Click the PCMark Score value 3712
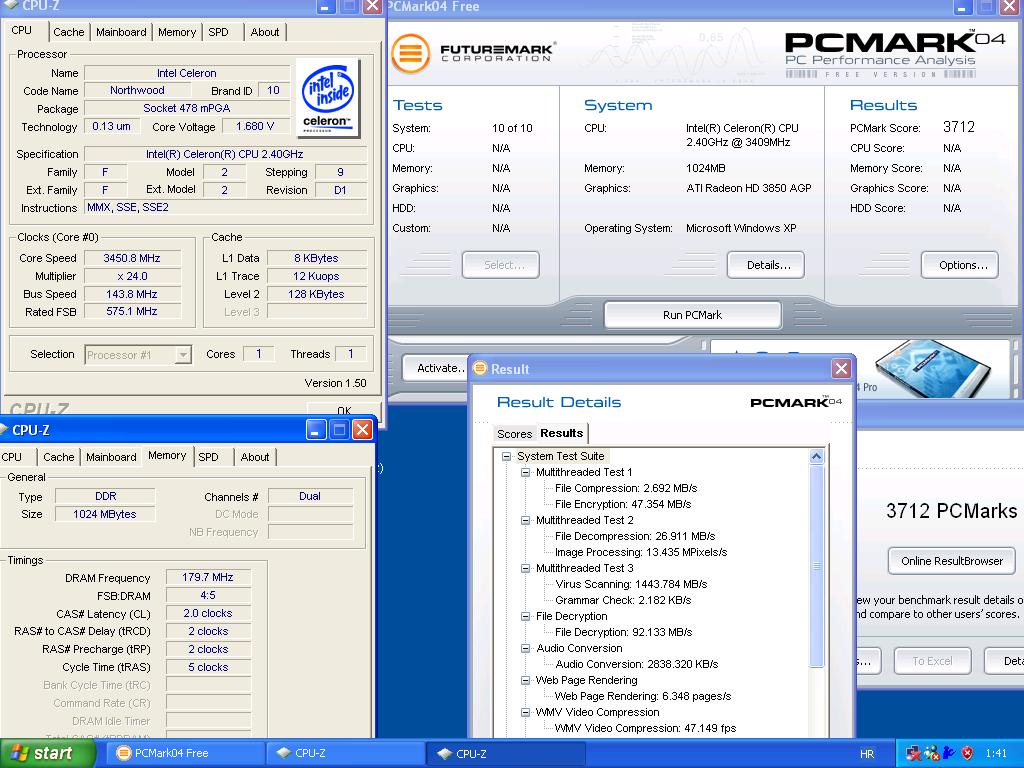 pos(959,127)
